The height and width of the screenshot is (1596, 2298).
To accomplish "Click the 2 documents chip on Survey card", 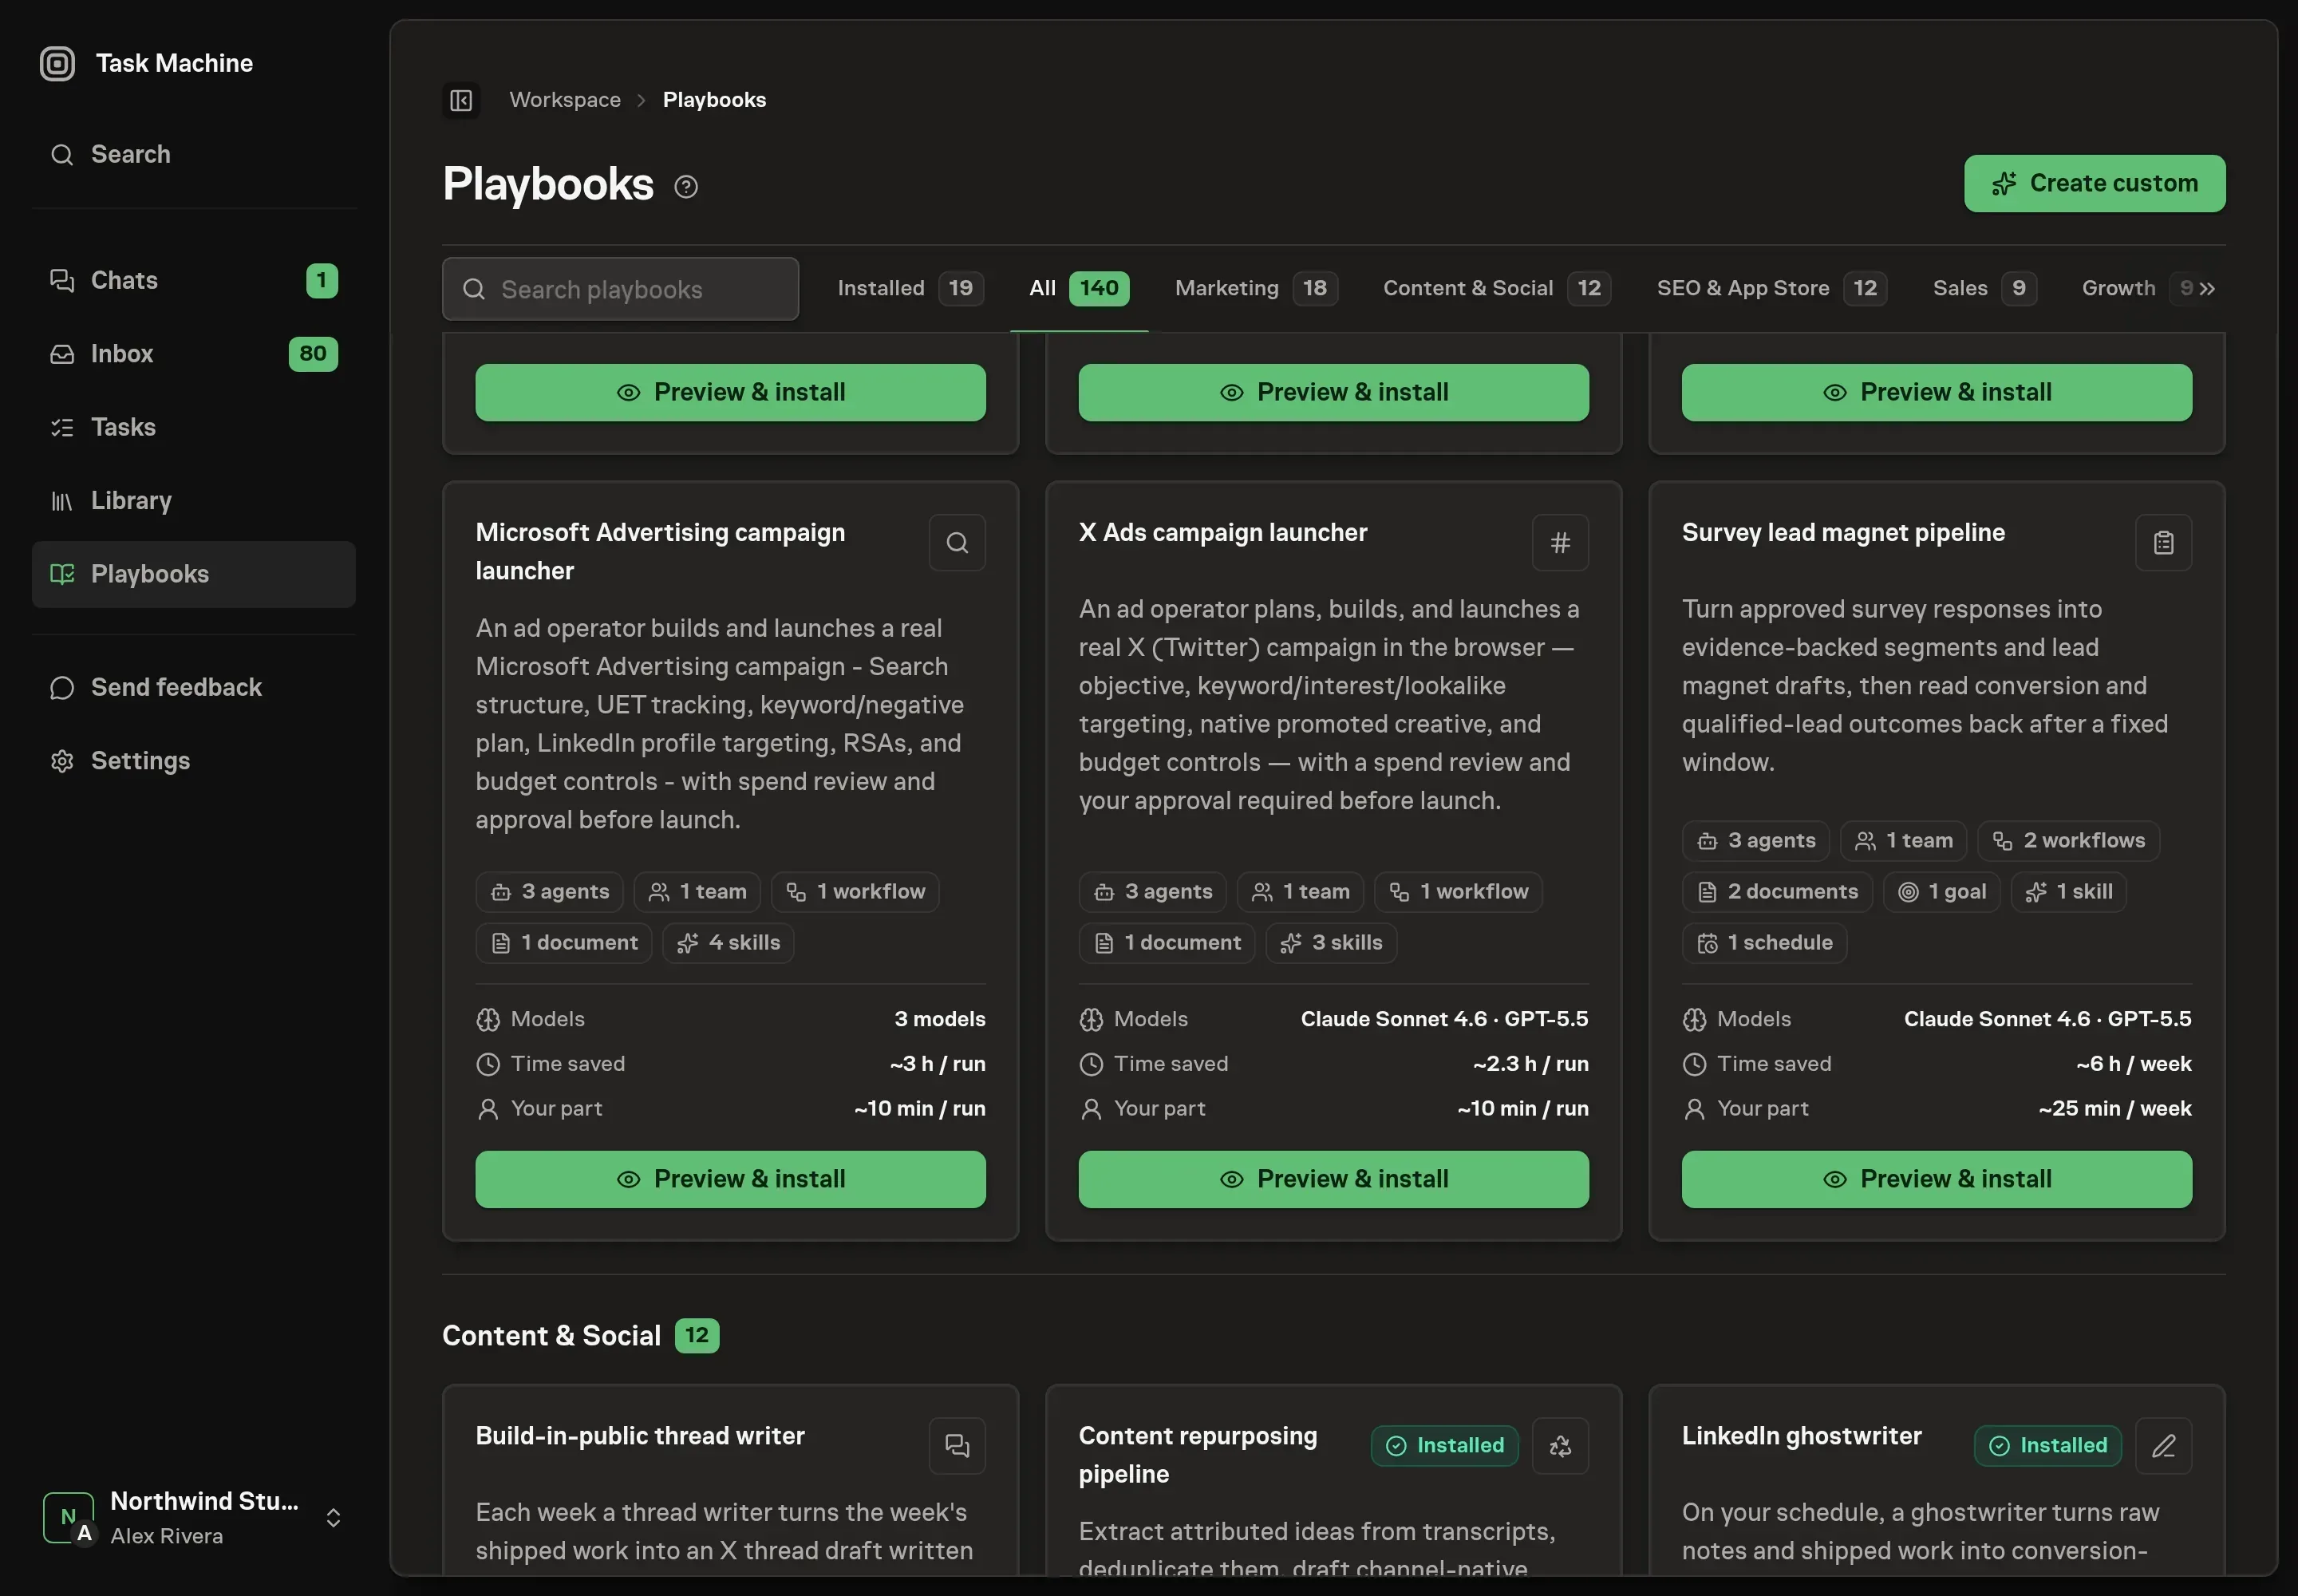I will [1777, 892].
